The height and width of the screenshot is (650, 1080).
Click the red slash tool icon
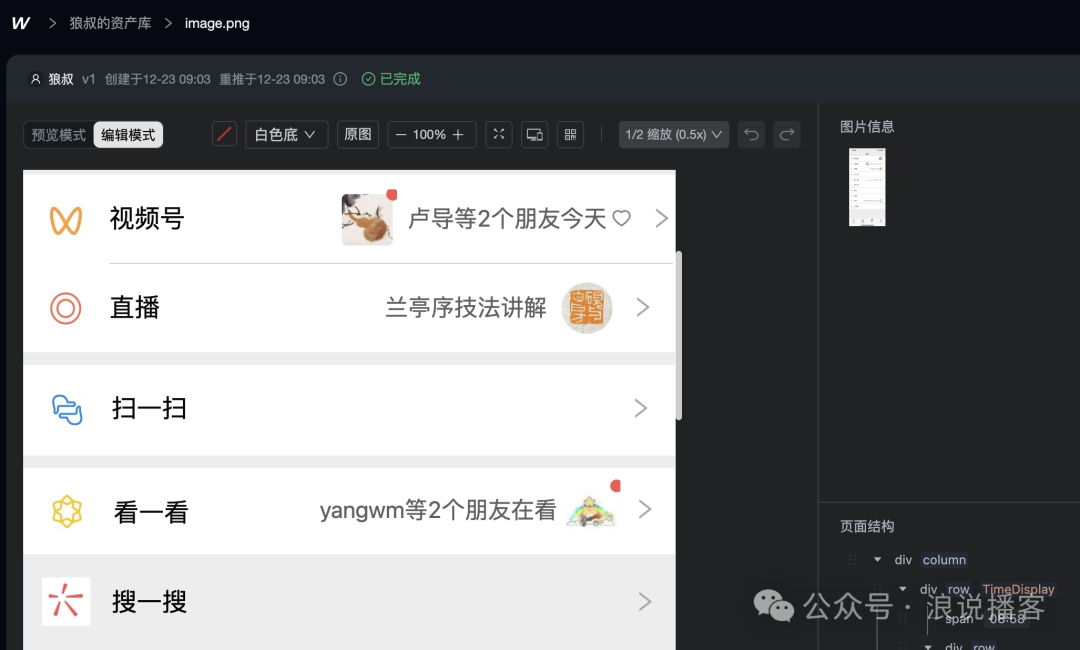click(x=225, y=134)
